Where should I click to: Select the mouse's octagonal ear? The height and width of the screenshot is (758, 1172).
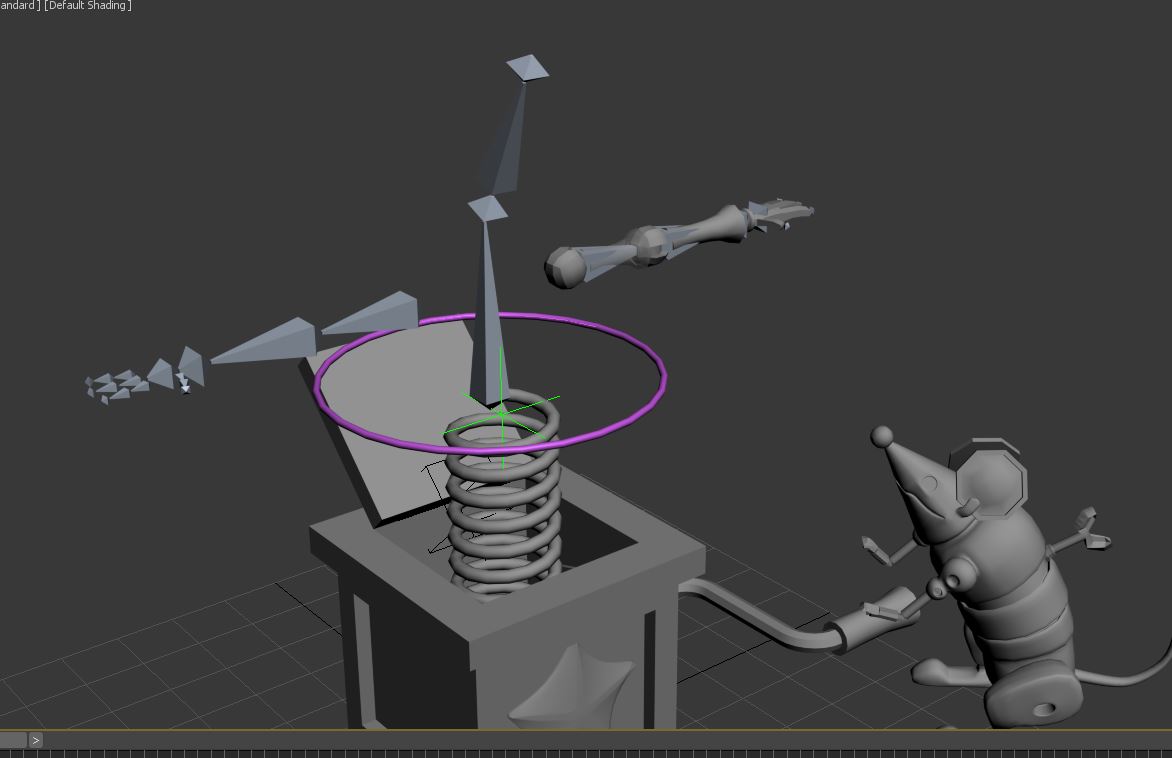990,480
